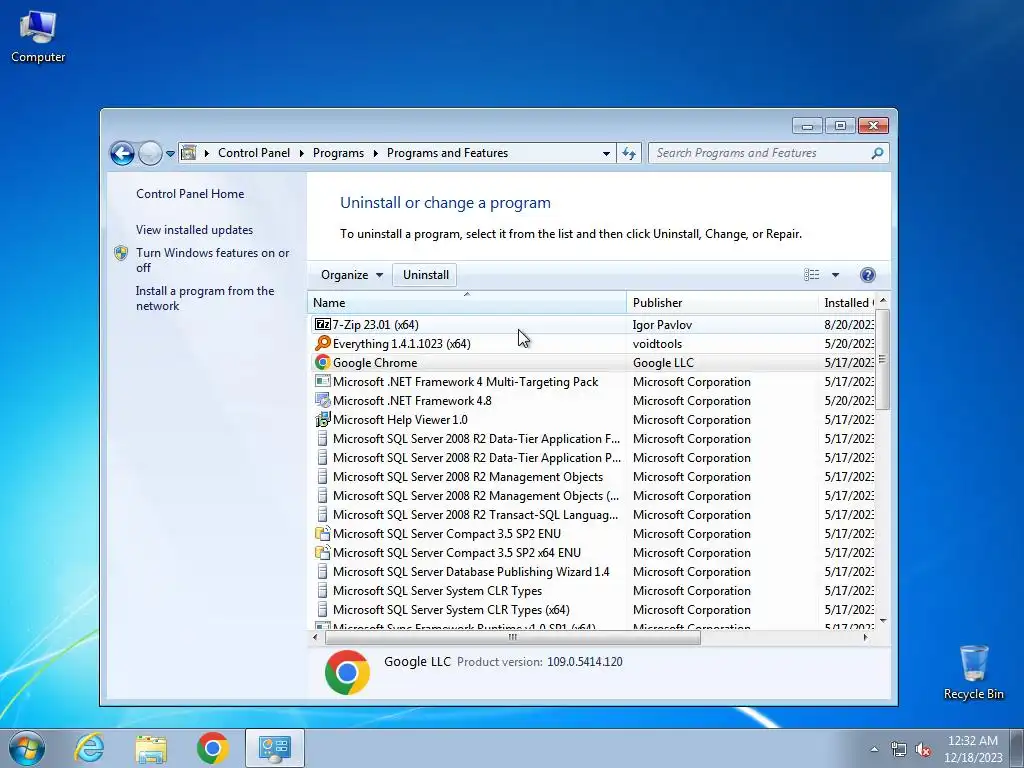Click the Control Panel breadcrumb
Image resolution: width=1024 pixels, height=768 pixels.
(x=254, y=153)
